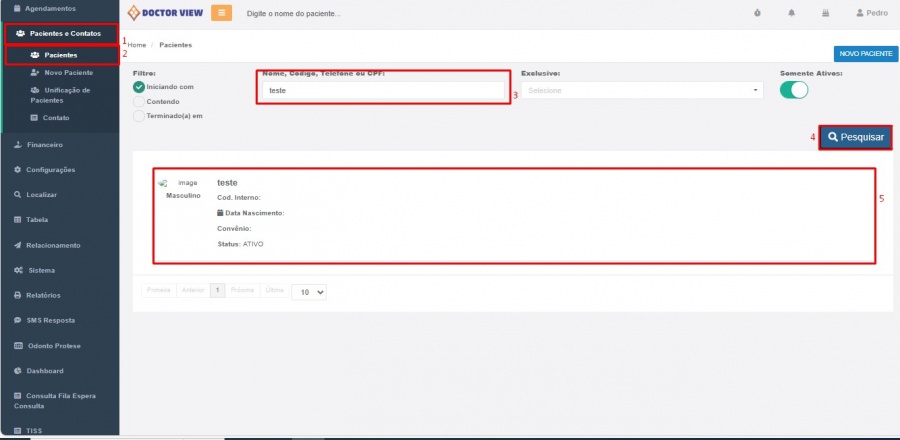Open notifications bell icon

point(792,13)
